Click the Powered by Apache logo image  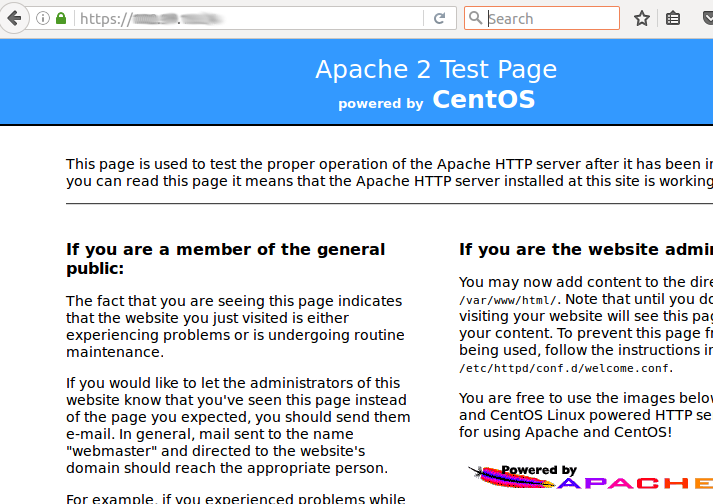[590, 477]
